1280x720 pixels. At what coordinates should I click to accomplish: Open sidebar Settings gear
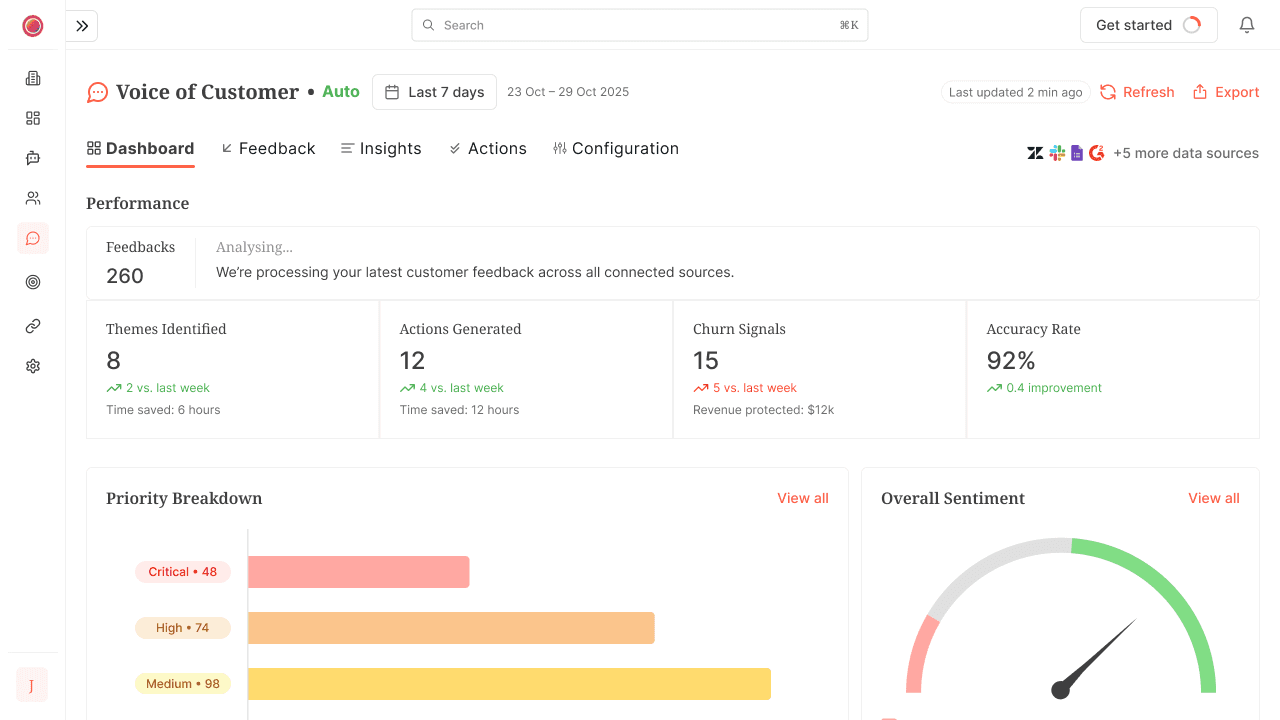click(x=32, y=366)
